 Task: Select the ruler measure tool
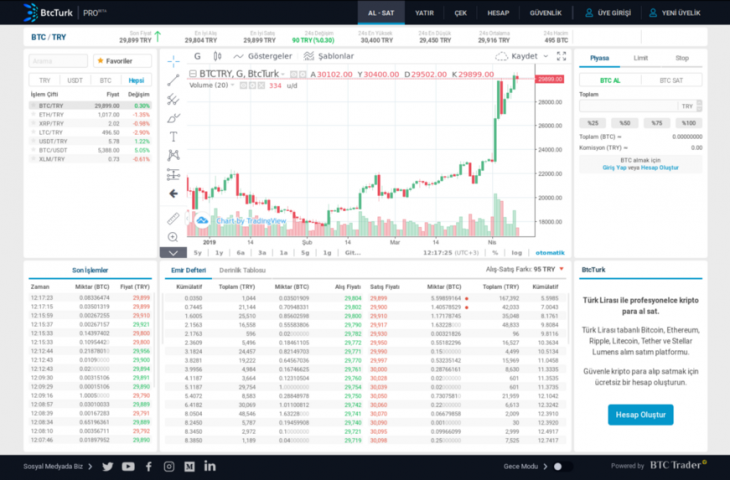[x=173, y=218]
